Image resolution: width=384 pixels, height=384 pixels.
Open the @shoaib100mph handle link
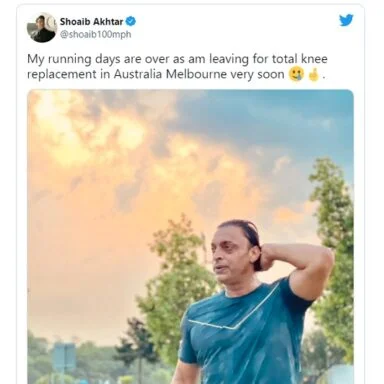[95, 34]
